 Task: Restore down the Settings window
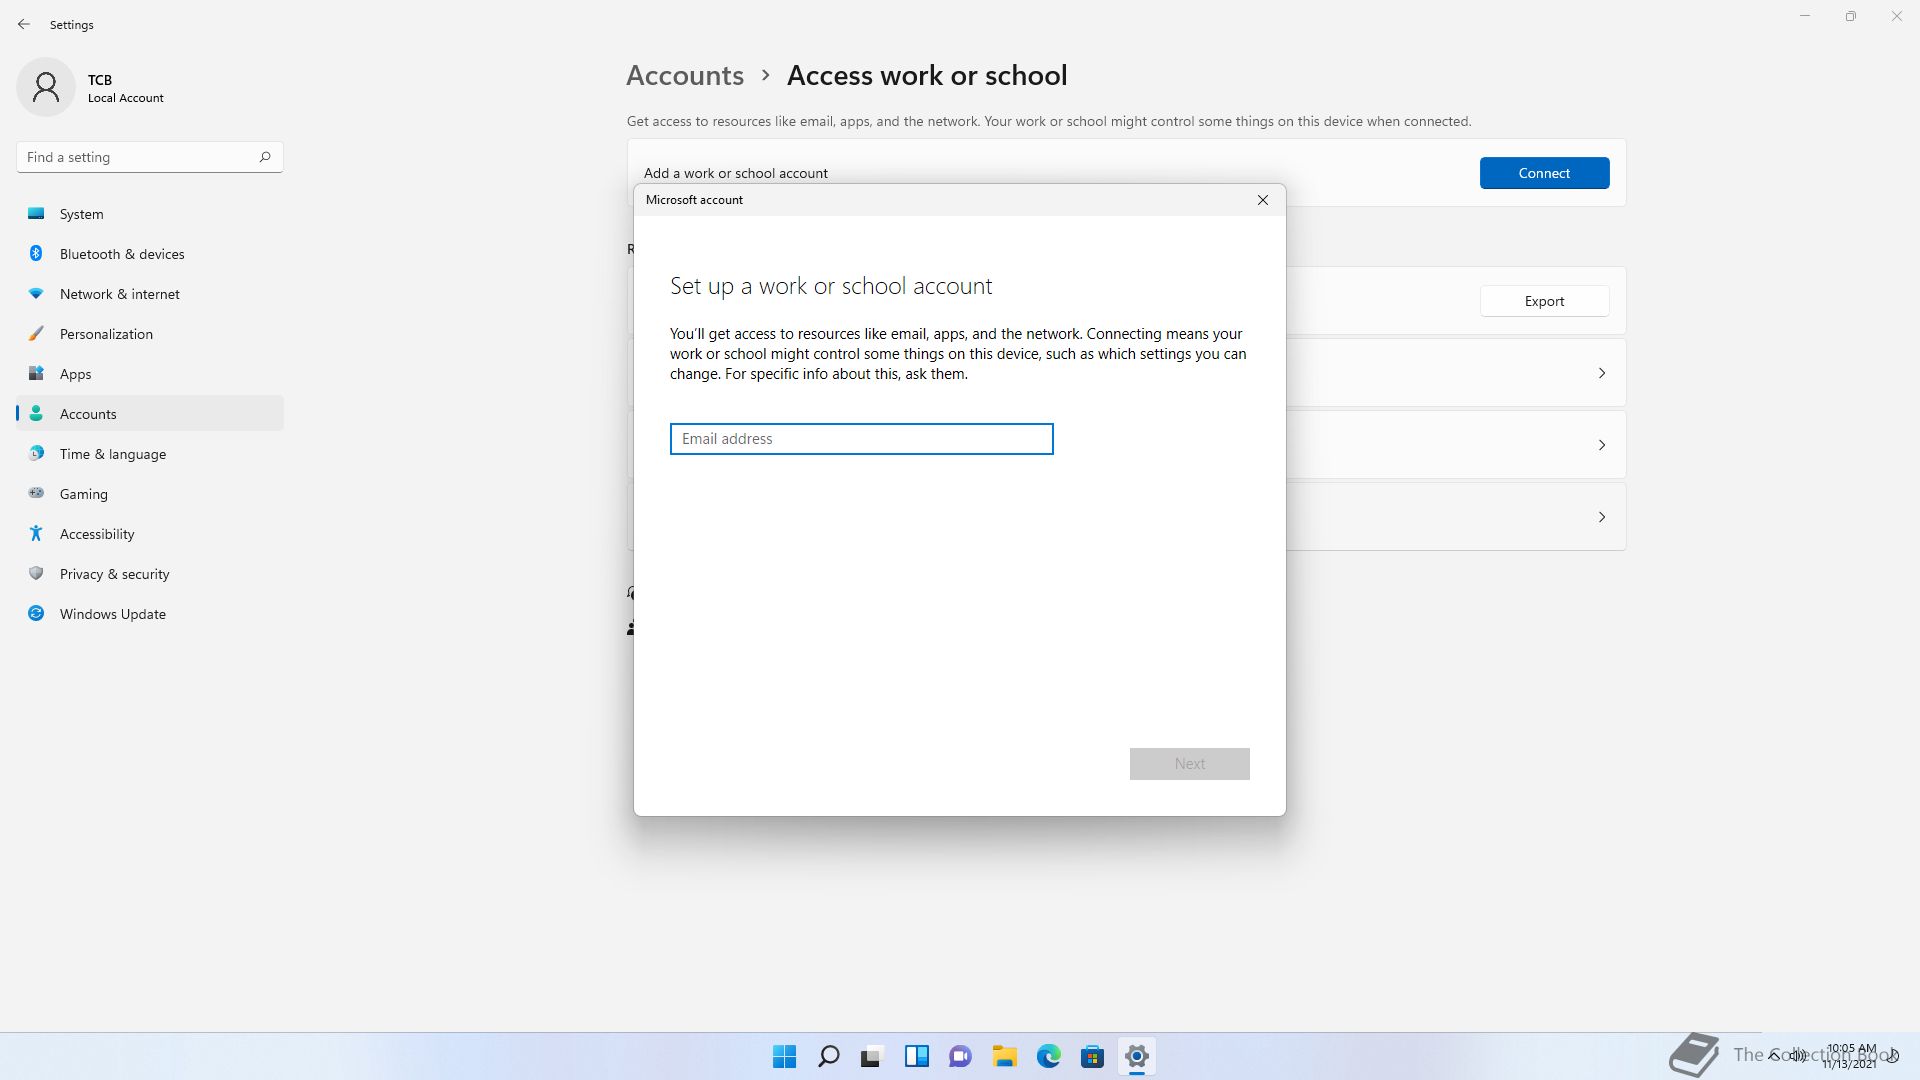[x=1851, y=16]
